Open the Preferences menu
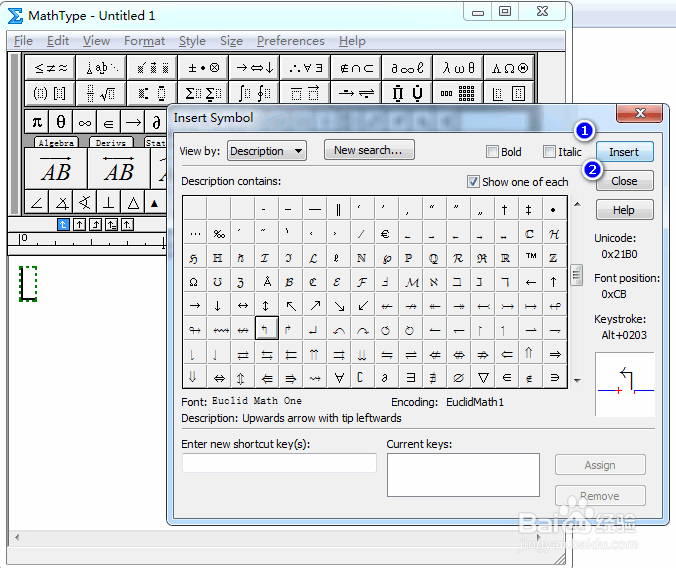This screenshot has width=676, height=568. (291, 41)
